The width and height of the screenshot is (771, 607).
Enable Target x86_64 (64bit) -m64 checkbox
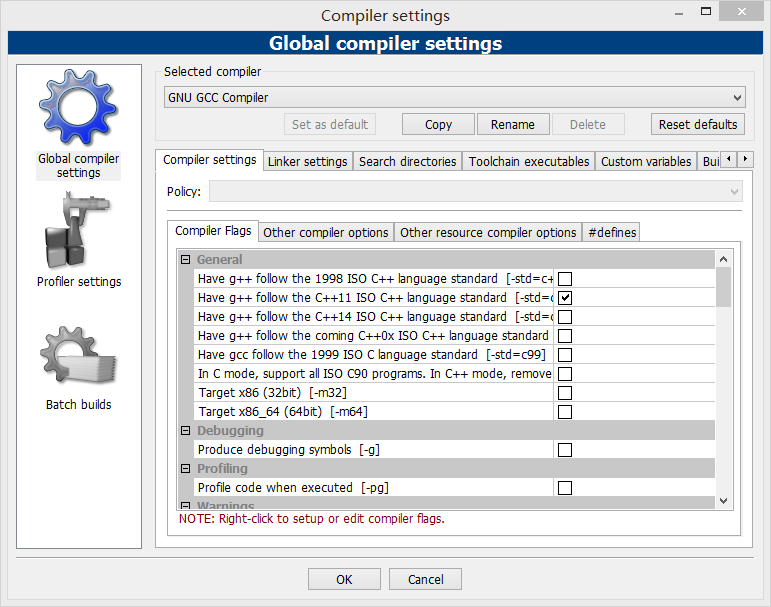(565, 412)
